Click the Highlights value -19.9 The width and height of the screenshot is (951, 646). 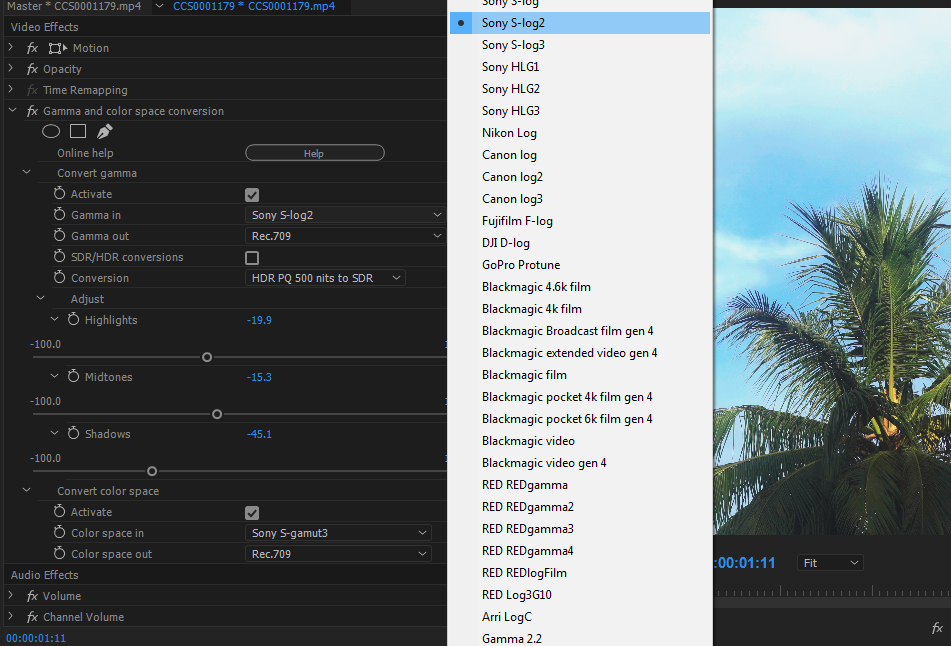pyautogui.click(x=259, y=320)
